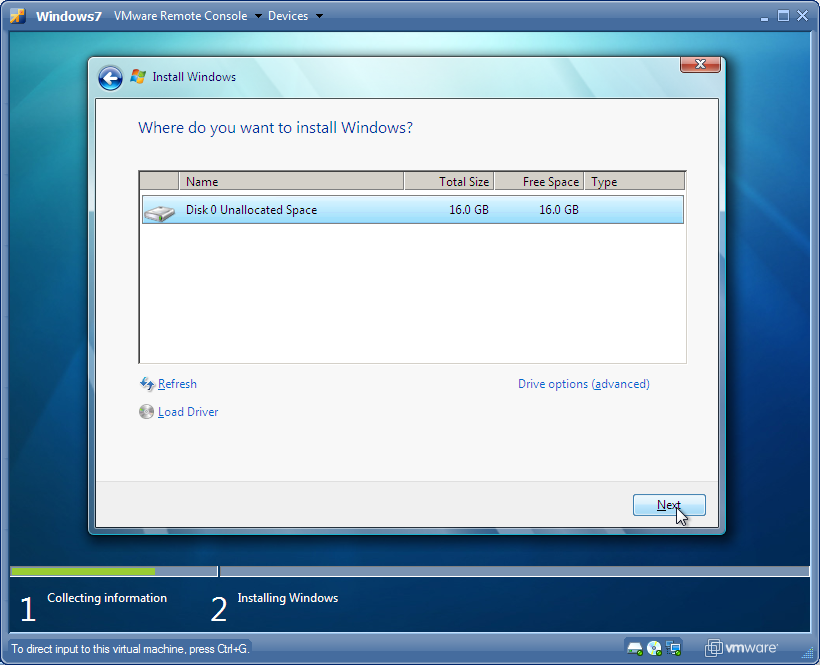Click the blue back arrow button
This screenshot has width=820, height=665.
click(110, 78)
